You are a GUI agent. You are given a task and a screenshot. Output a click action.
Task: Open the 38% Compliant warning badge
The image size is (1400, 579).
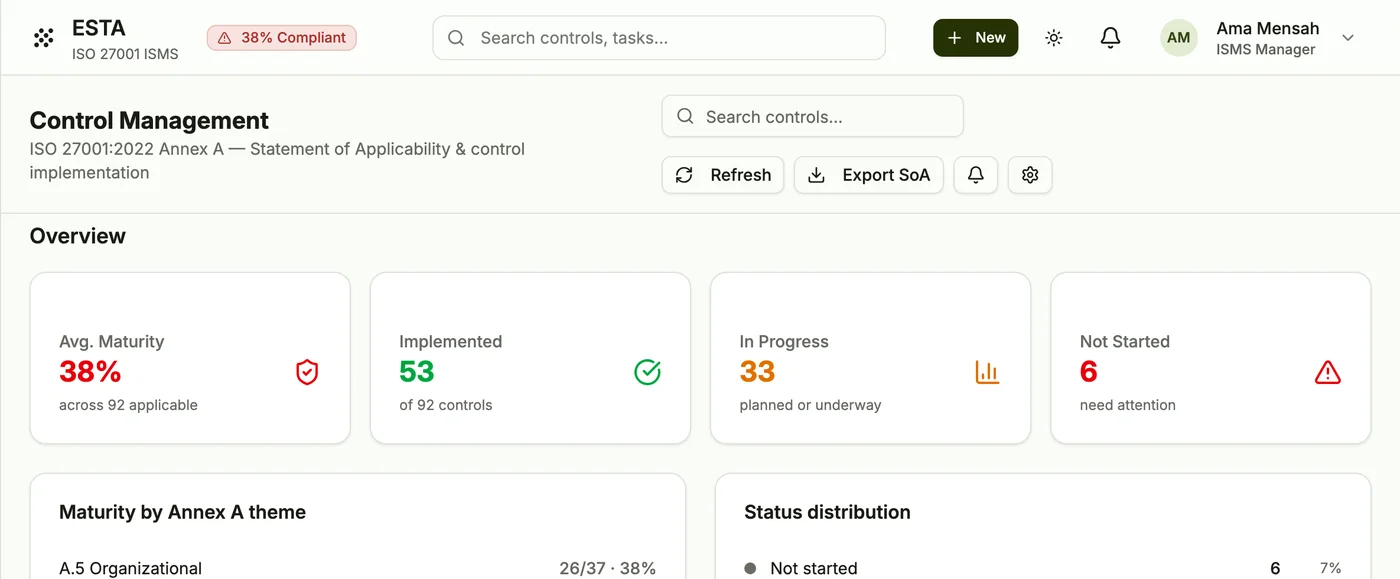point(282,38)
